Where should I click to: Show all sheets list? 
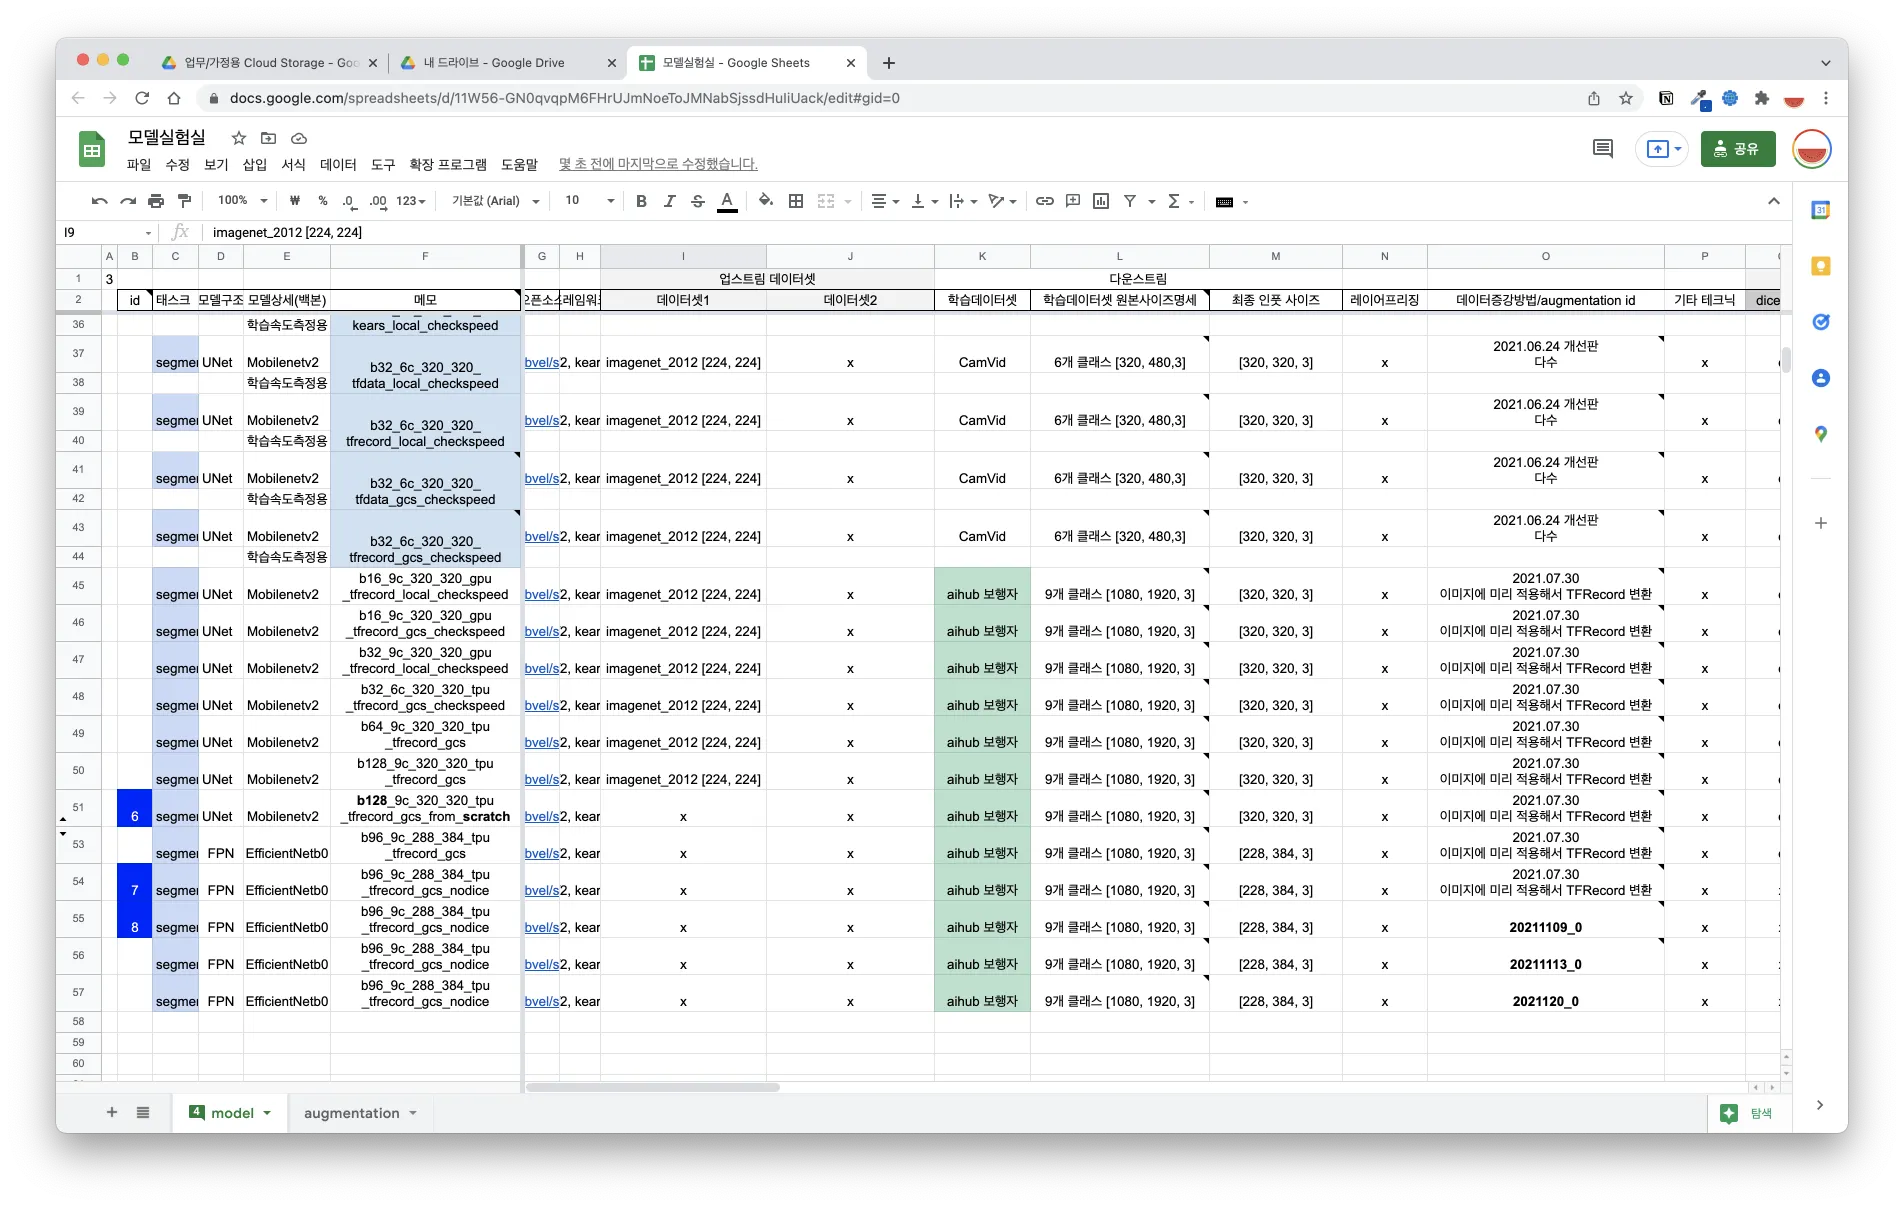tap(143, 1112)
